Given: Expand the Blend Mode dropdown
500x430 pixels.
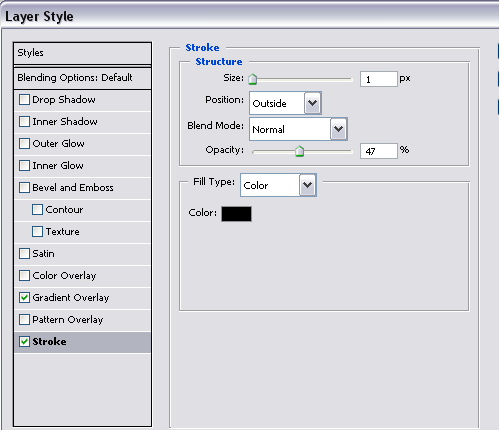Looking at the screenshot, I should click(298, 129).
